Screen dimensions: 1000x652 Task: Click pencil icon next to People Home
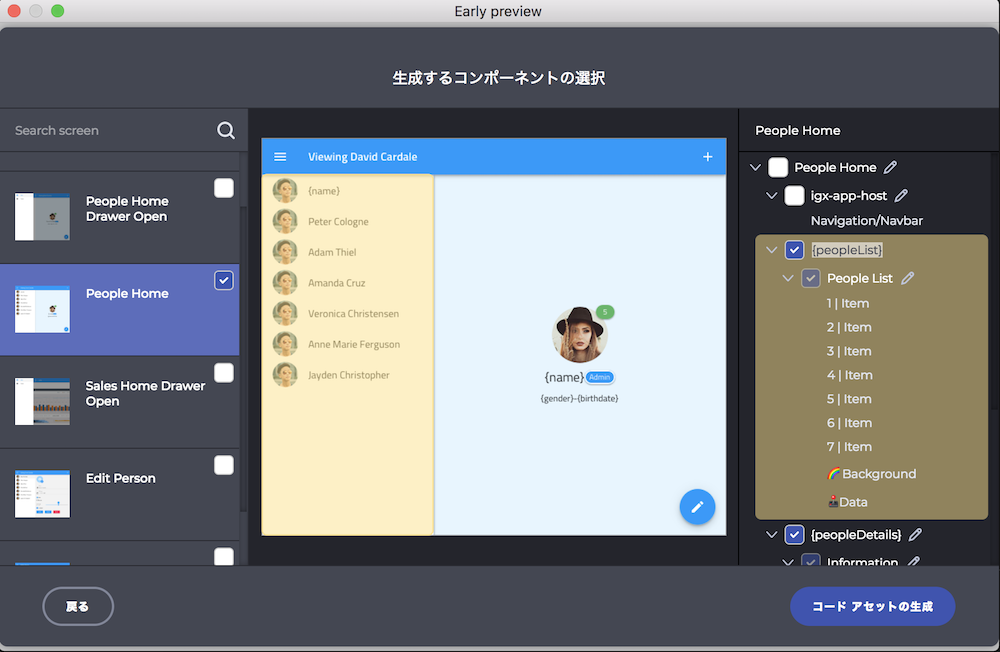point(891,168)
